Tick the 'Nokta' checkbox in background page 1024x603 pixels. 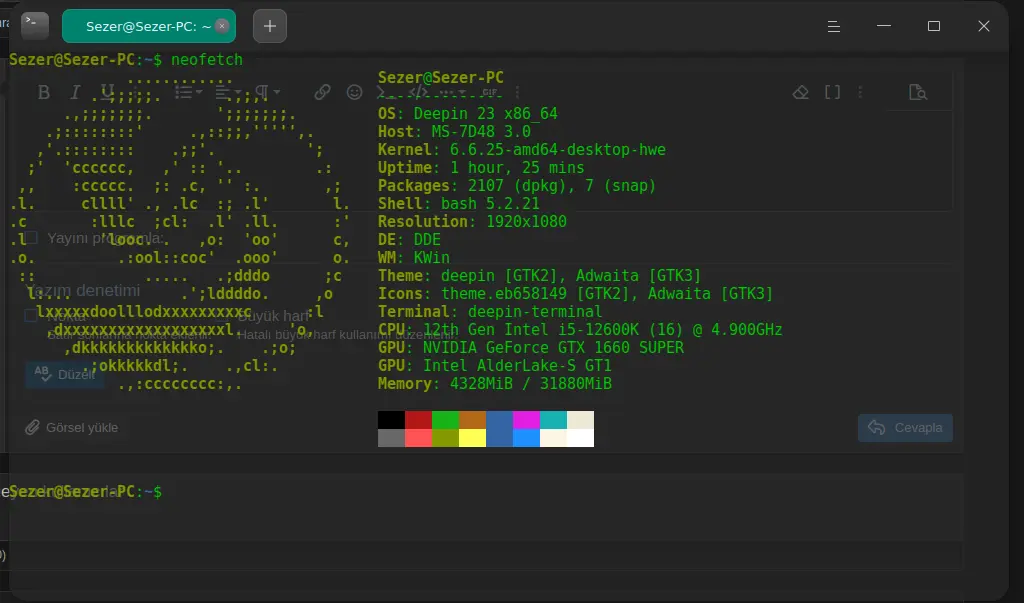(x=31, y=316)
